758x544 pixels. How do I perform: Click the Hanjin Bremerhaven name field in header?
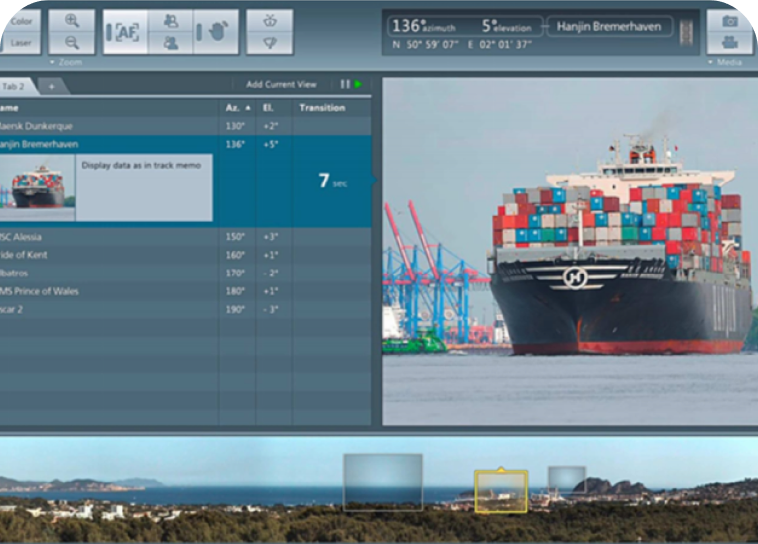coord(609,27)
